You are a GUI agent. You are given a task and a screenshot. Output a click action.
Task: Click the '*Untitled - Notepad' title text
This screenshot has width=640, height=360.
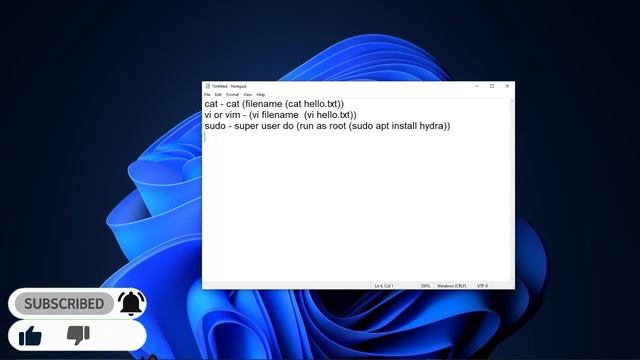pos(229,86)
